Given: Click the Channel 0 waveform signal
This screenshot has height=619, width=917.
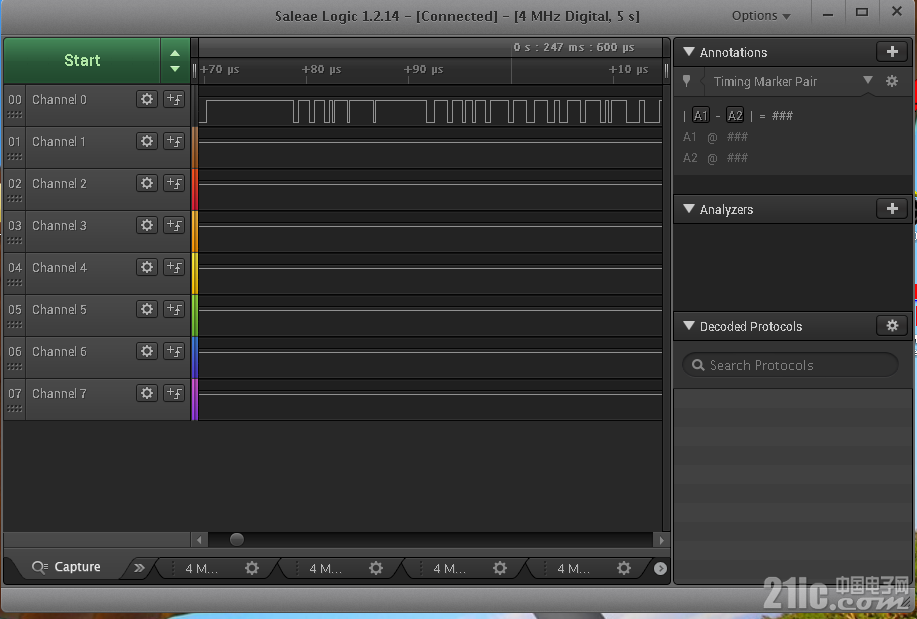Looking at the screenshot, I should (430, 111).
